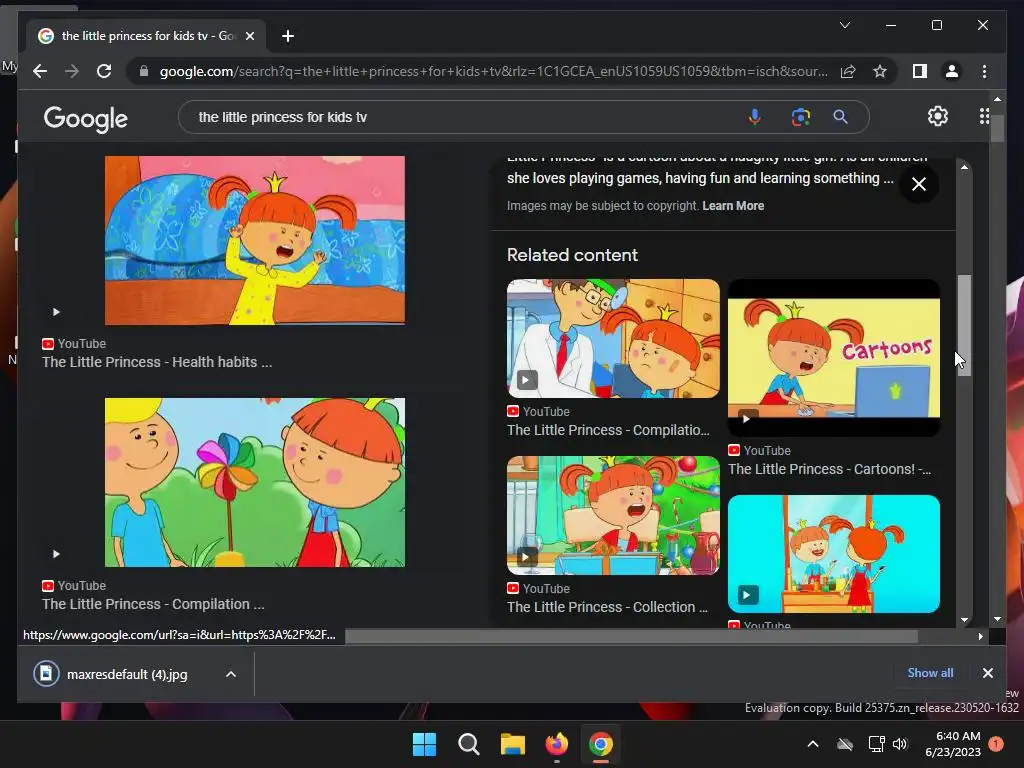Click the horizontal scrollbar right arrow
Screen dimensions: 1024x768
tap(980, 636)
